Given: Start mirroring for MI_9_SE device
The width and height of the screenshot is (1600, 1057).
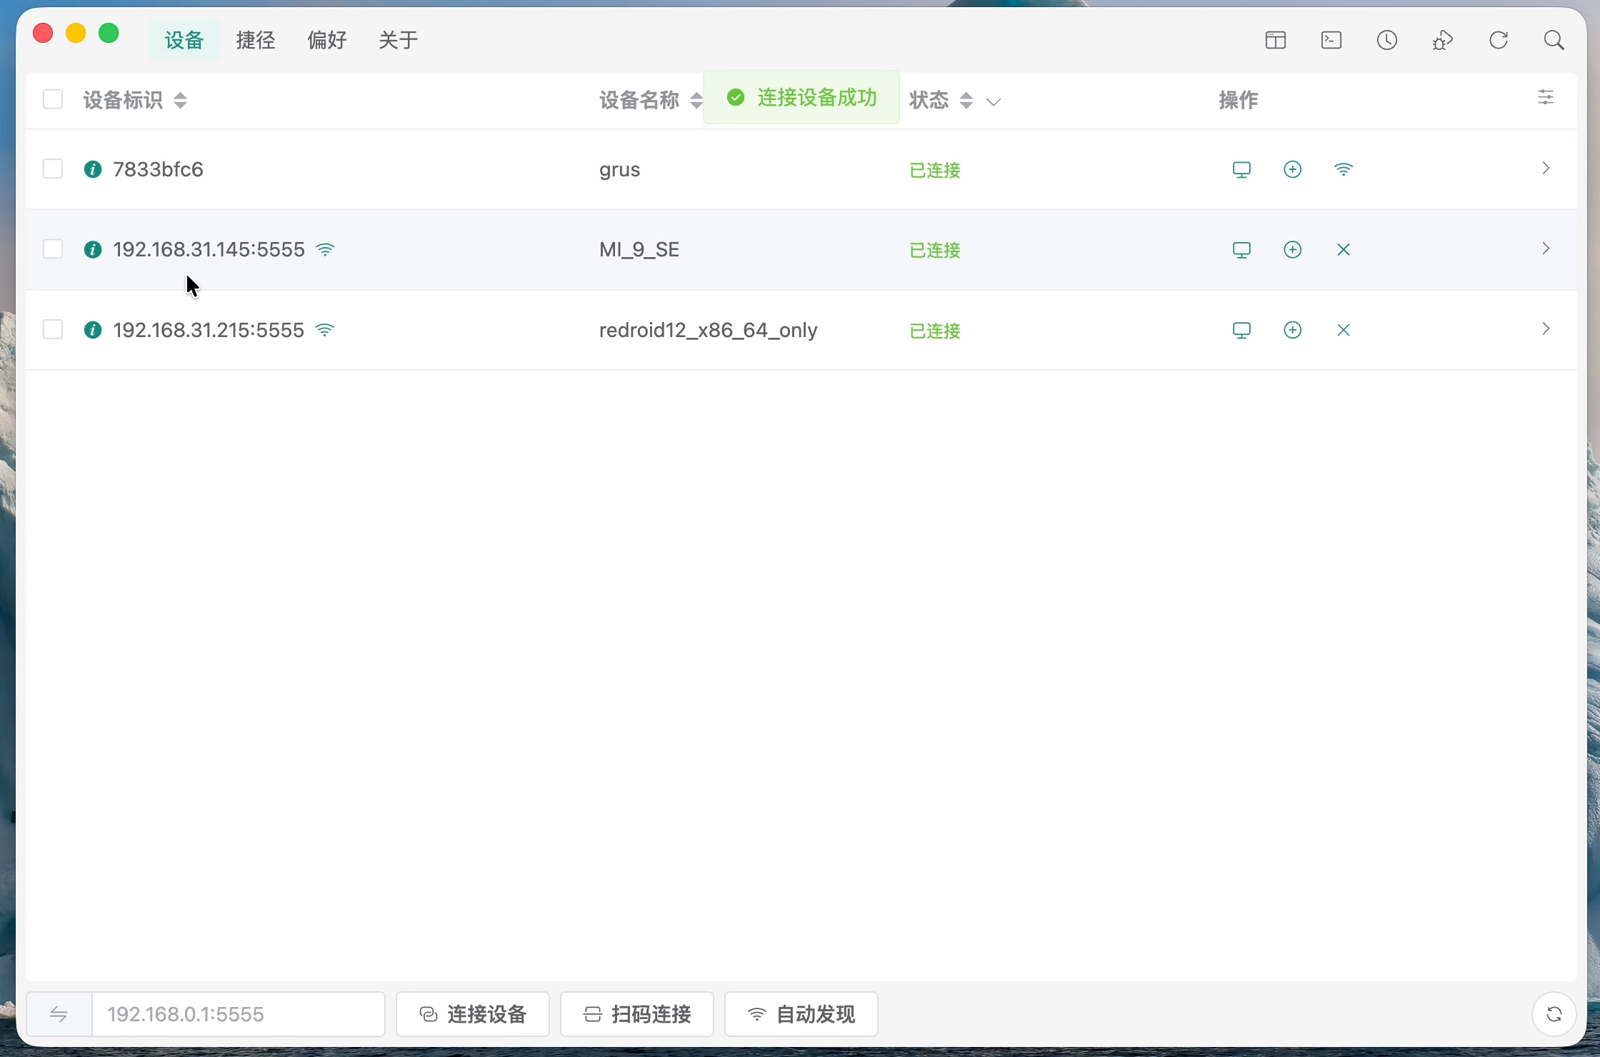Looking at the screenshot, I should click(x=1241, y=249).
